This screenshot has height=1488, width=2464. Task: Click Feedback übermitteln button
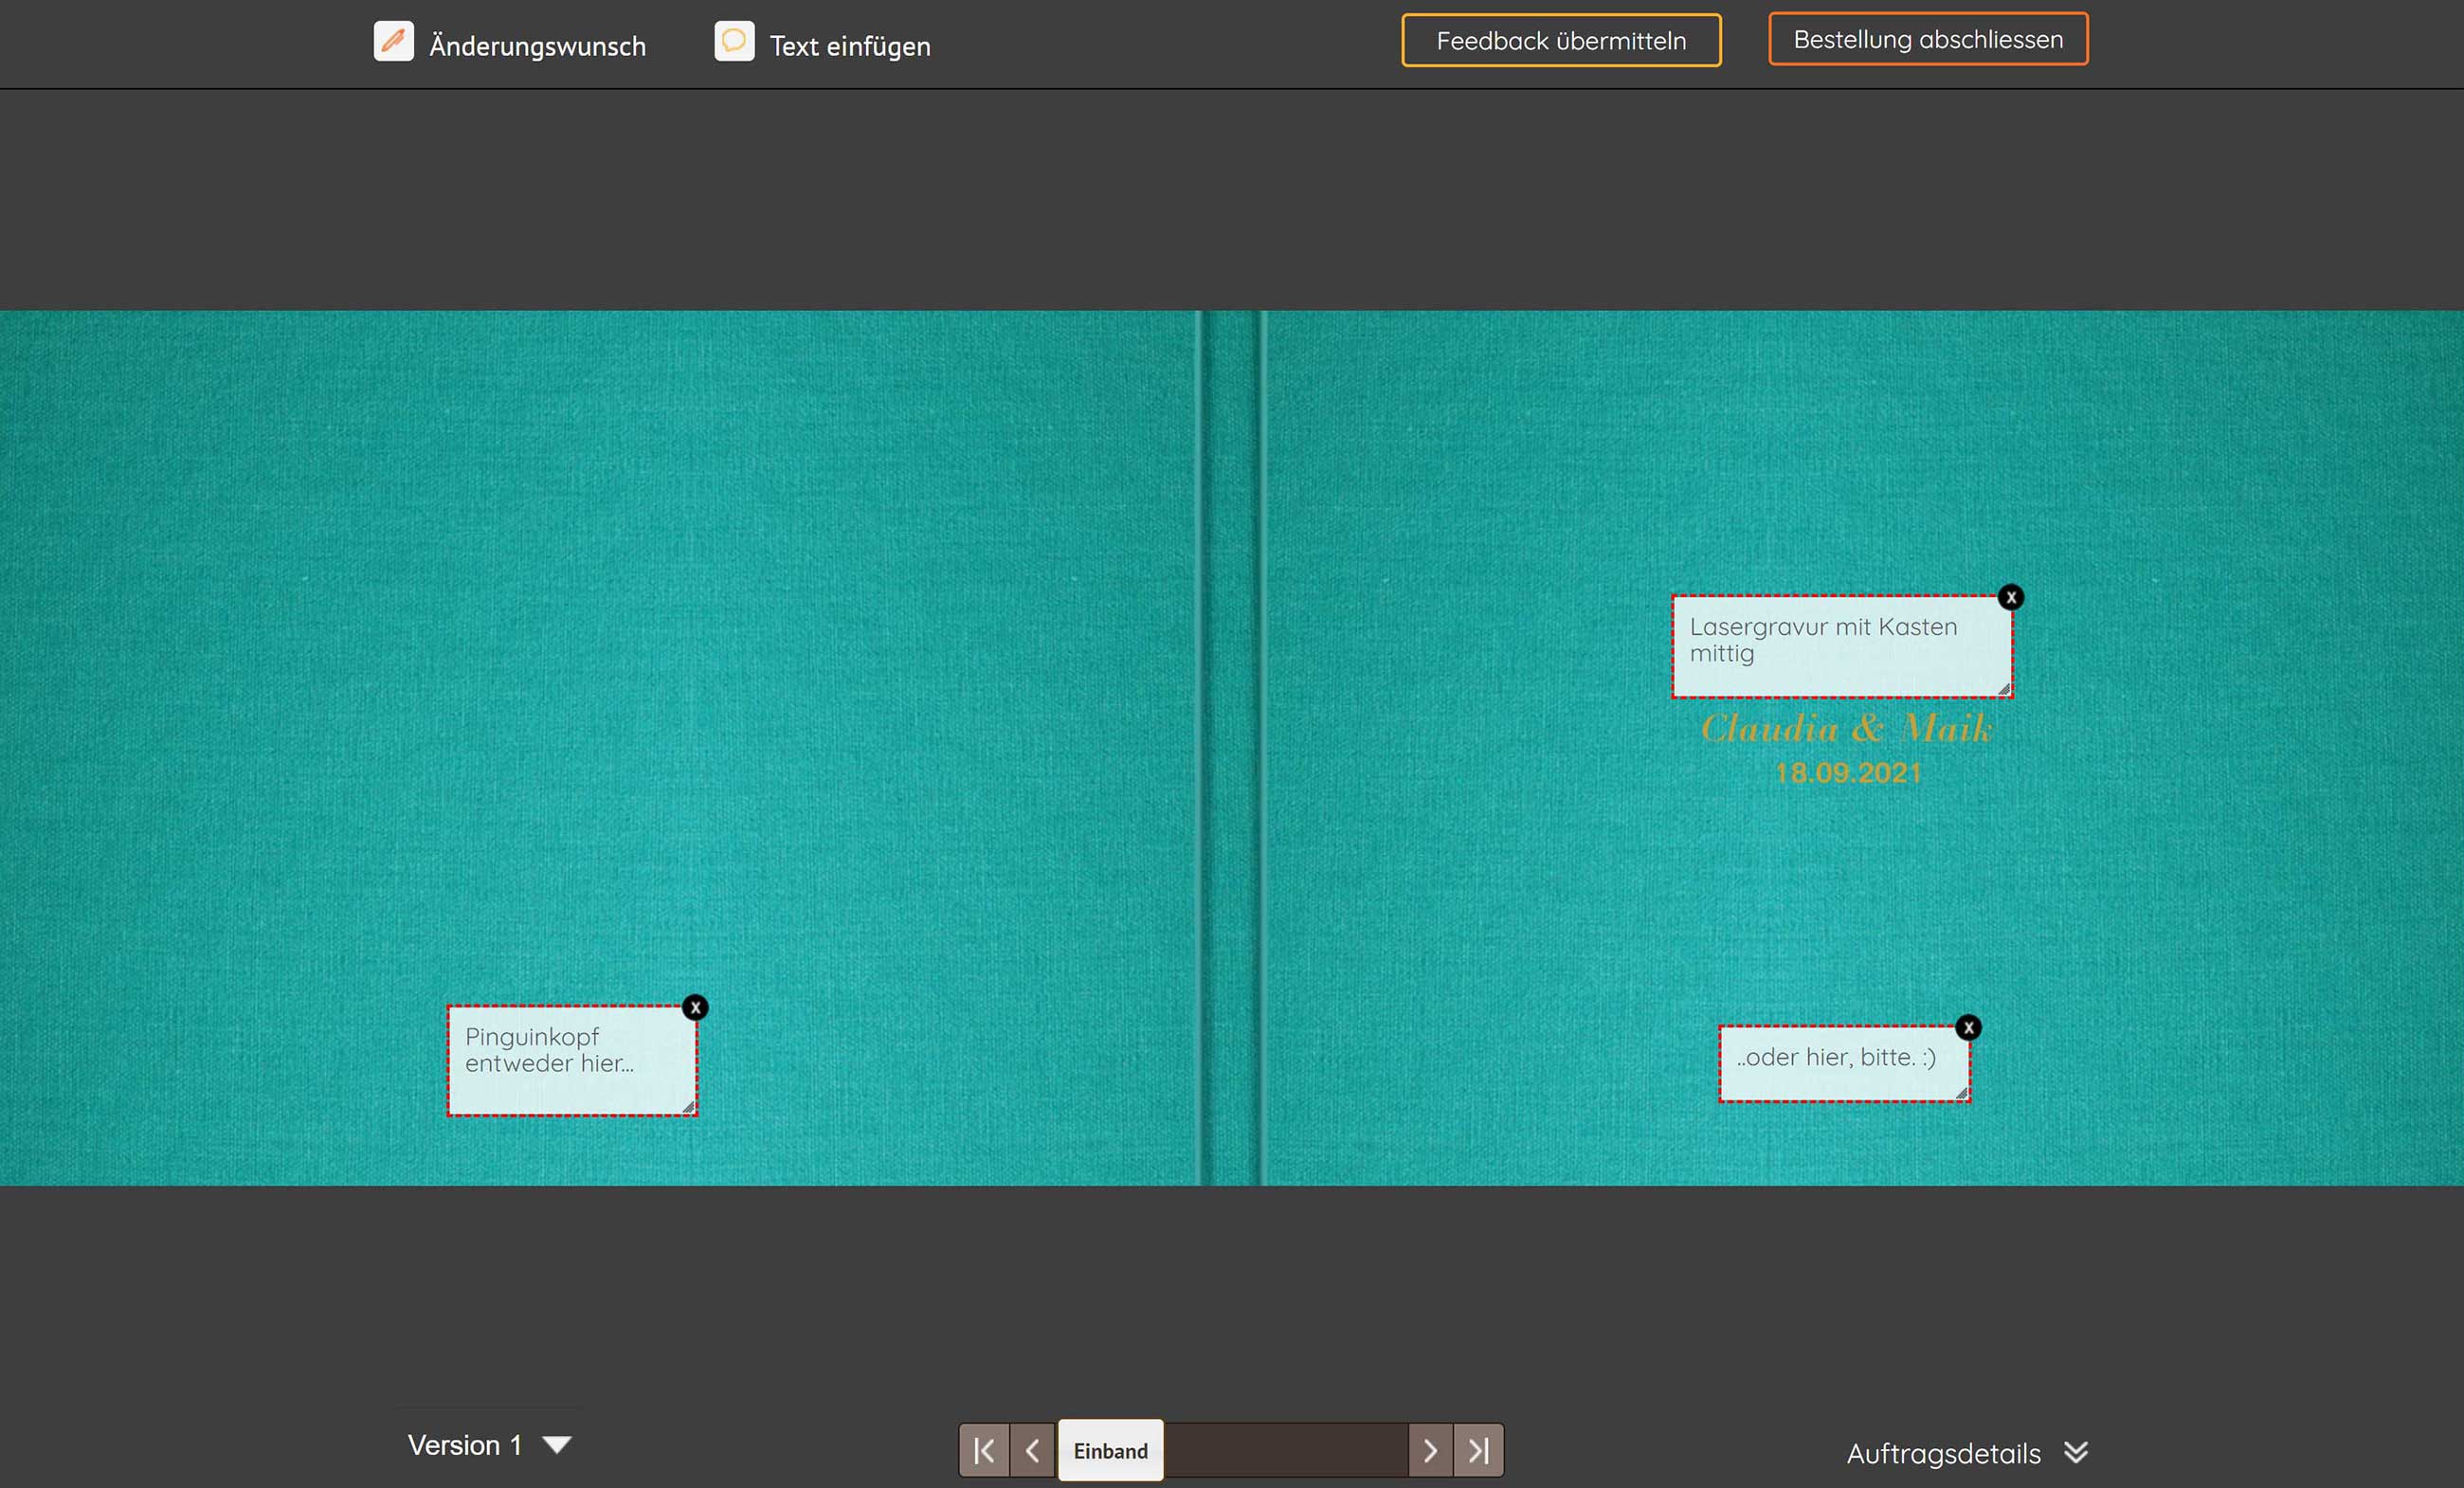[x=1560, y=41]
